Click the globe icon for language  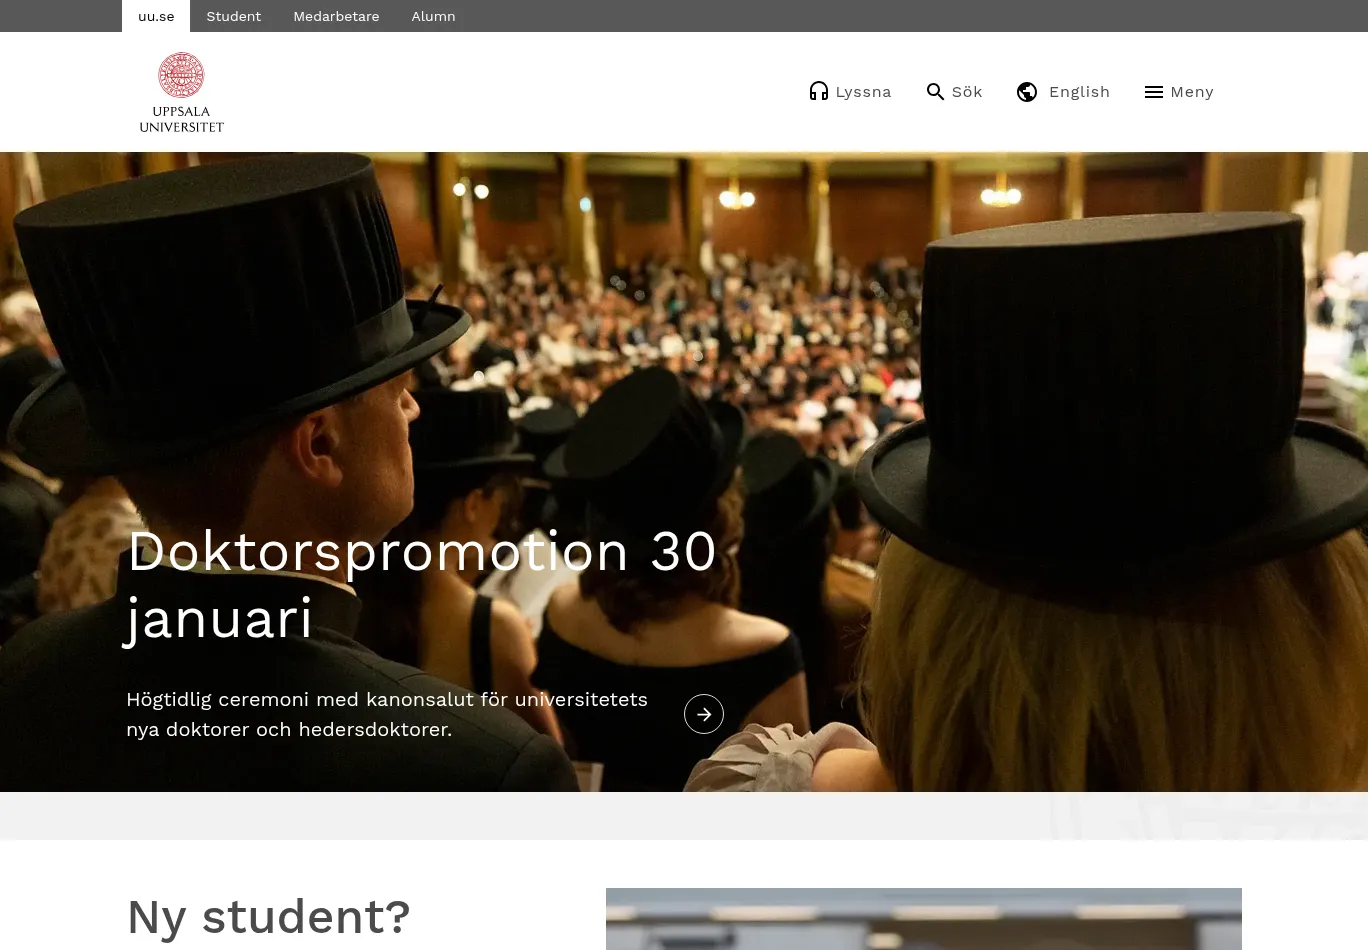[1027, 92]
